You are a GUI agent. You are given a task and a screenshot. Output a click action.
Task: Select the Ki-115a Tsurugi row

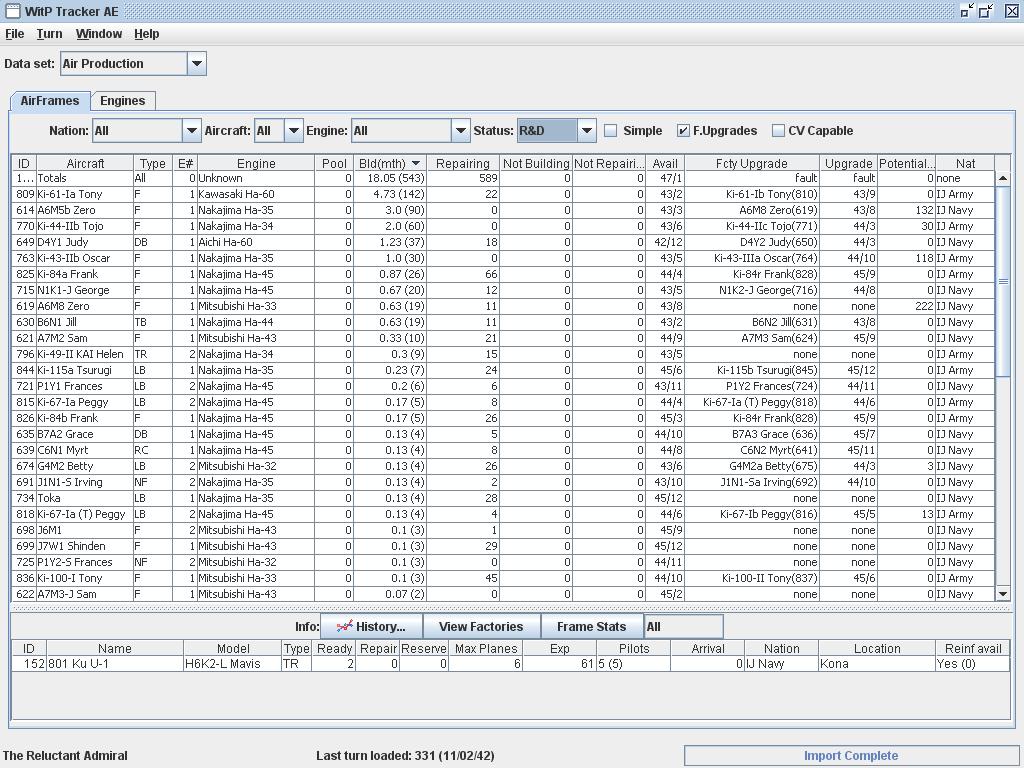point(503,370)
